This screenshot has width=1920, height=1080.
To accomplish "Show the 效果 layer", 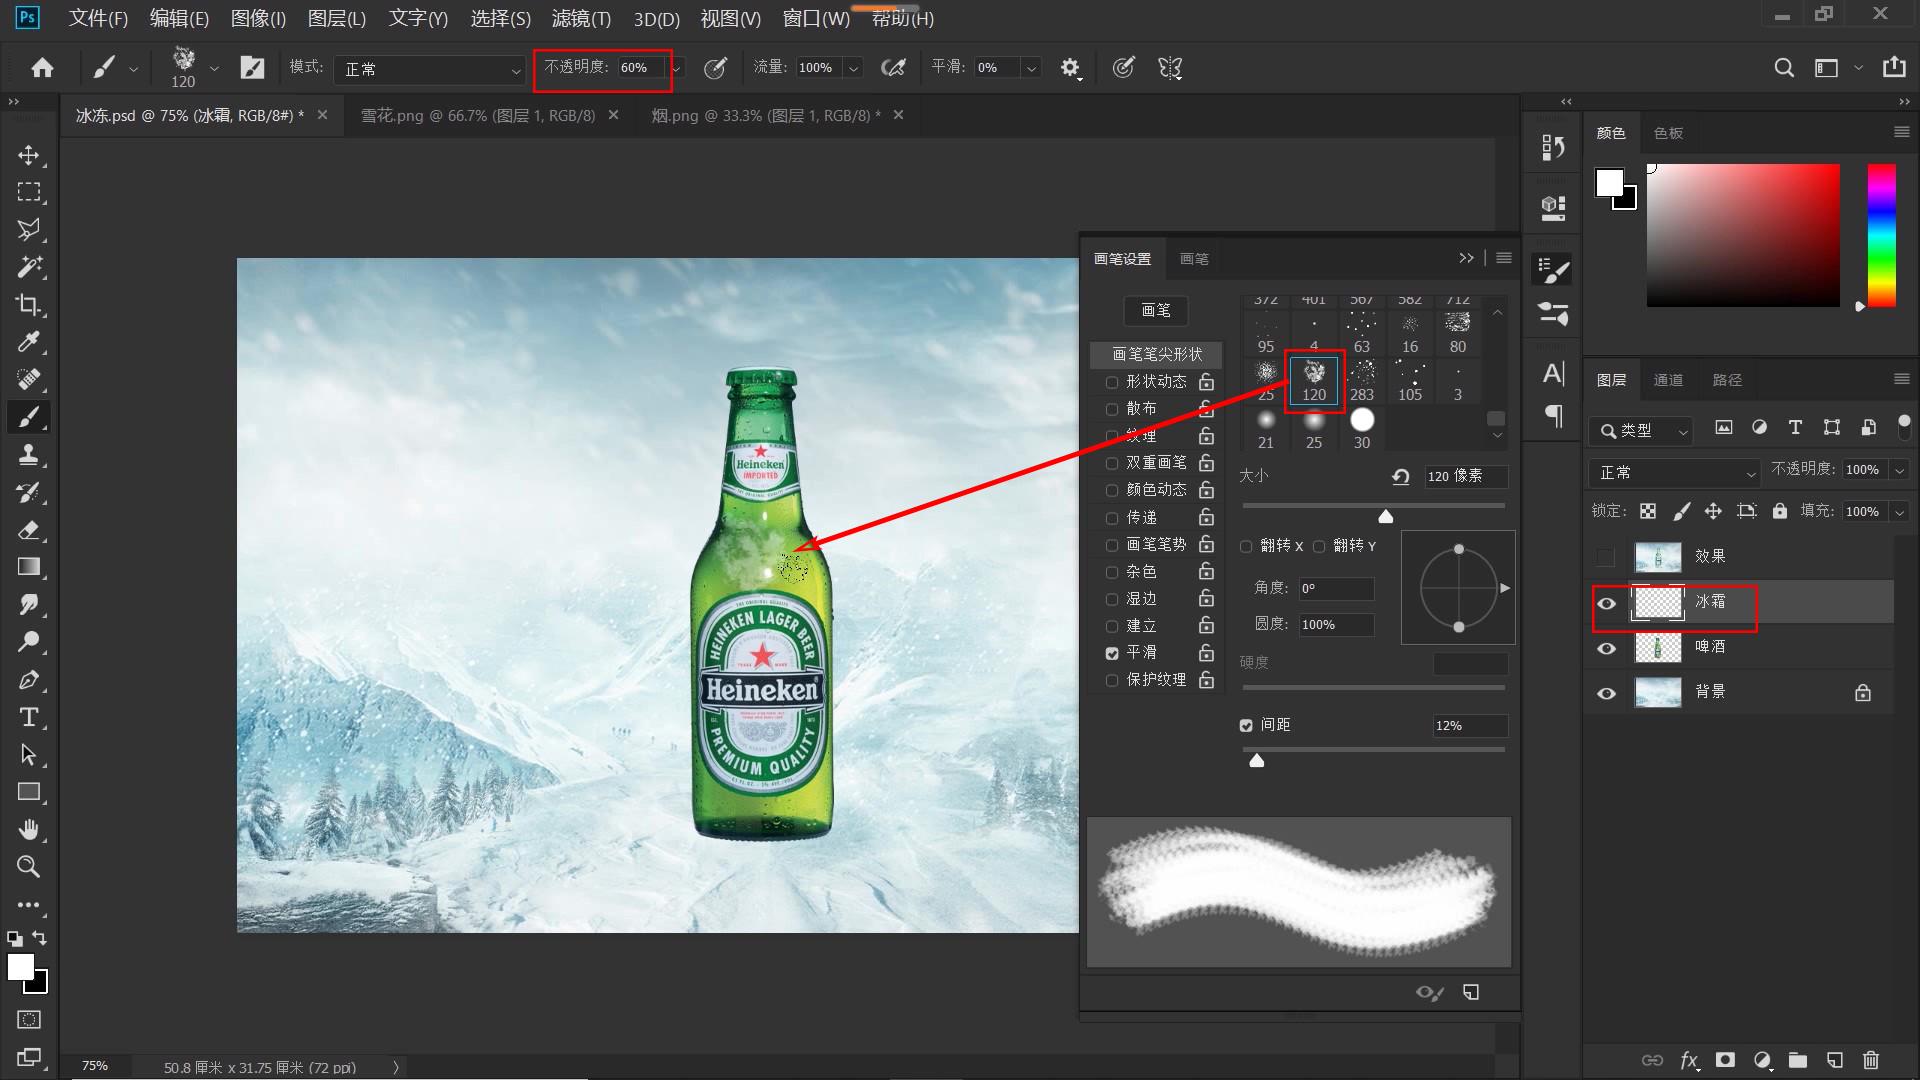I will [1606, 556].
